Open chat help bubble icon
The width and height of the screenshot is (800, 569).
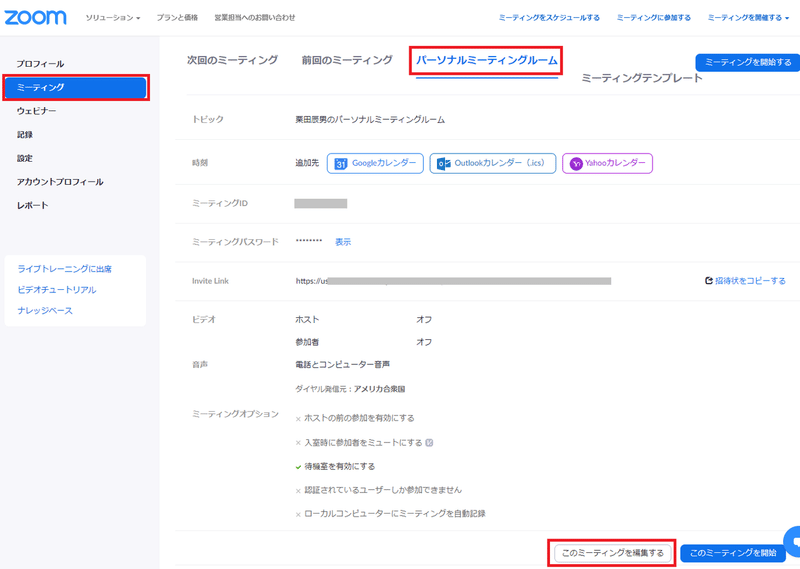(793, 541)
